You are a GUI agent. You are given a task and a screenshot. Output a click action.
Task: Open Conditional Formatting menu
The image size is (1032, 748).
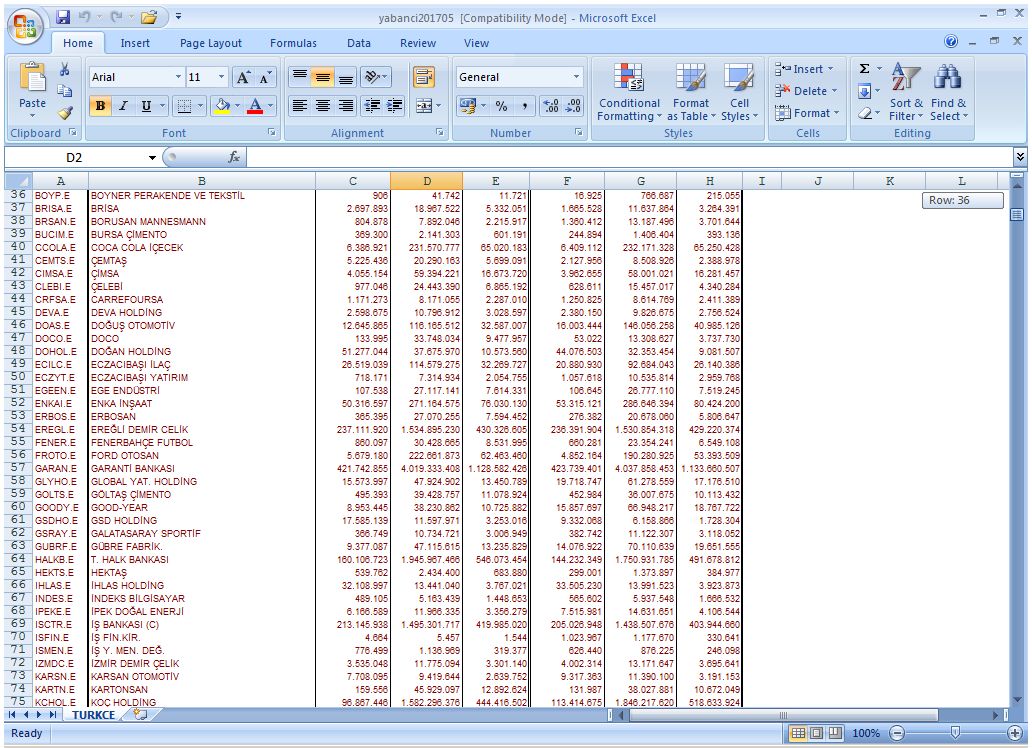[629, 92]
